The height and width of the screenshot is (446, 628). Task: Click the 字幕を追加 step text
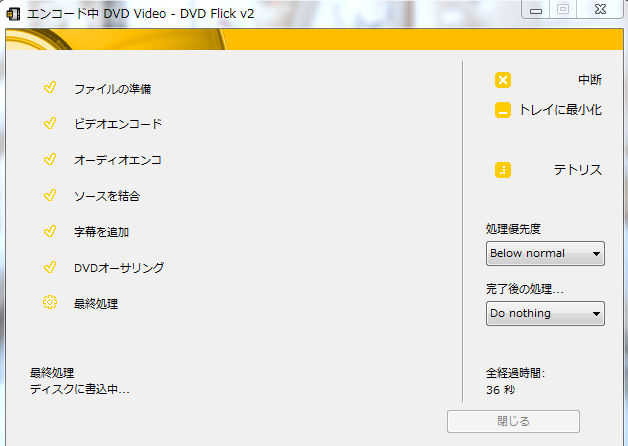coord(101,232)
